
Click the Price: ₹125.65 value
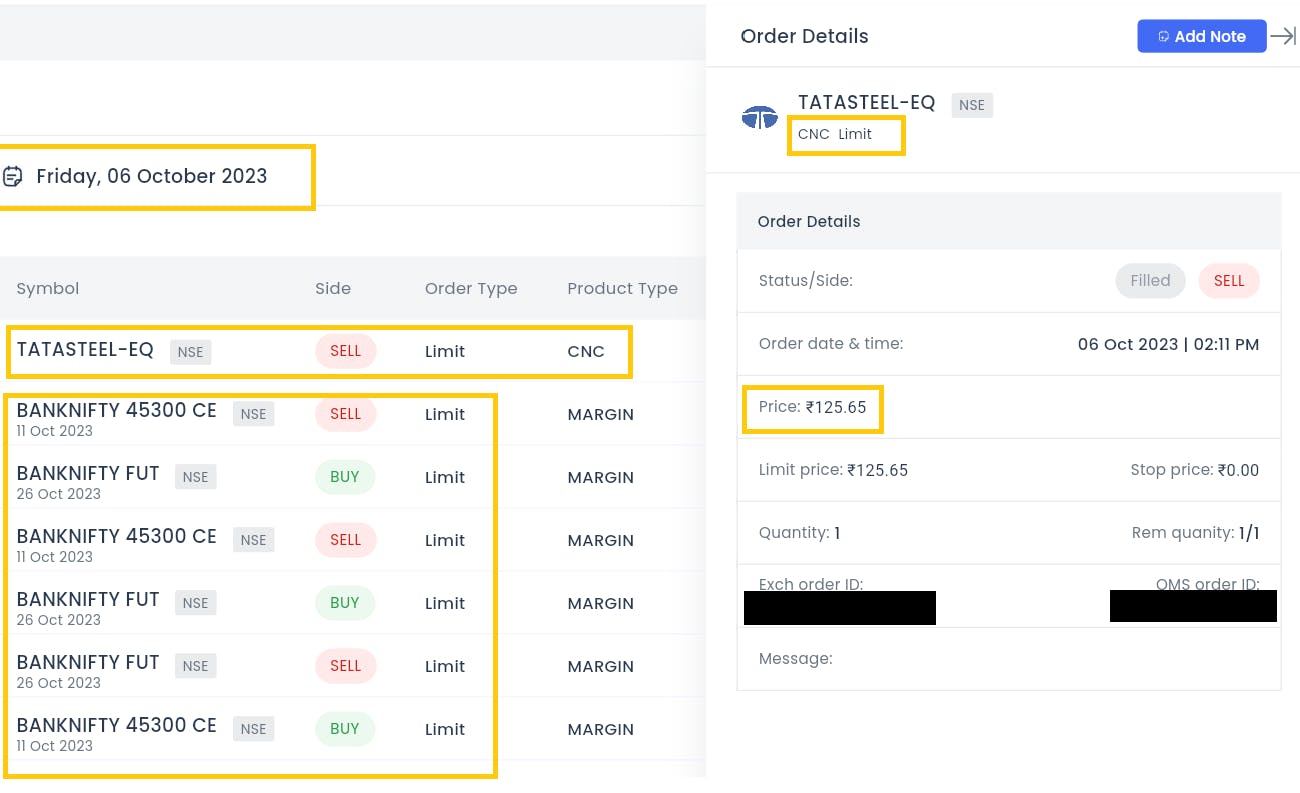point(813,407)
